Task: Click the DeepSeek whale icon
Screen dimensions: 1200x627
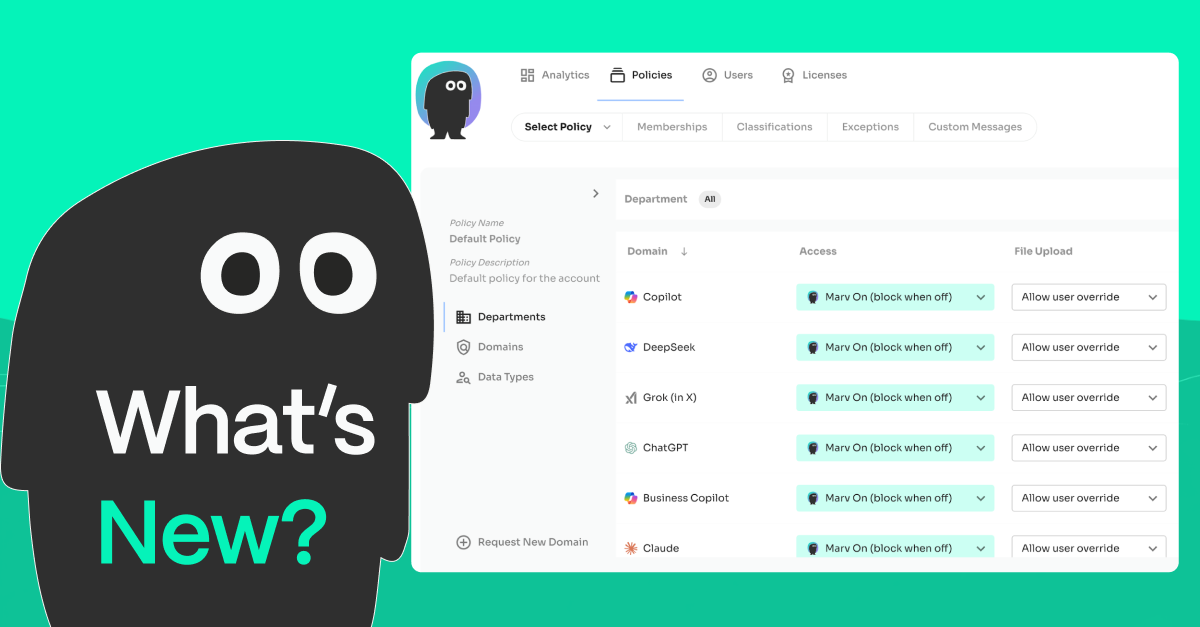Action: (x=631, y=347)
